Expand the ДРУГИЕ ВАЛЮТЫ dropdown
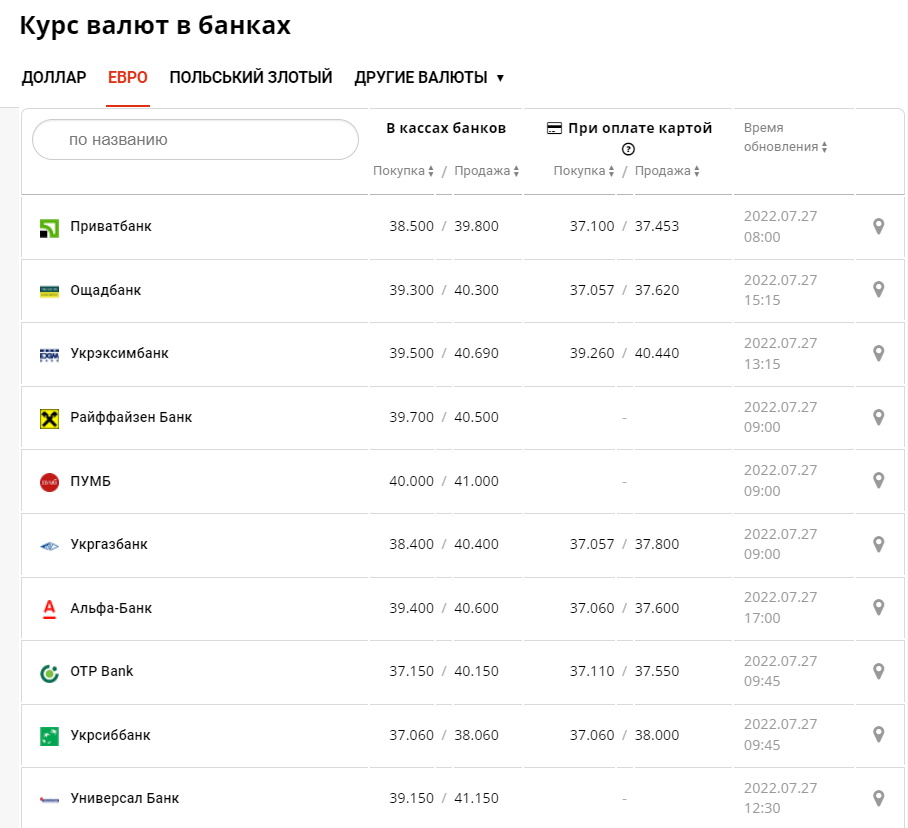This screenshot has width=908, height=828. coord(429,78)
